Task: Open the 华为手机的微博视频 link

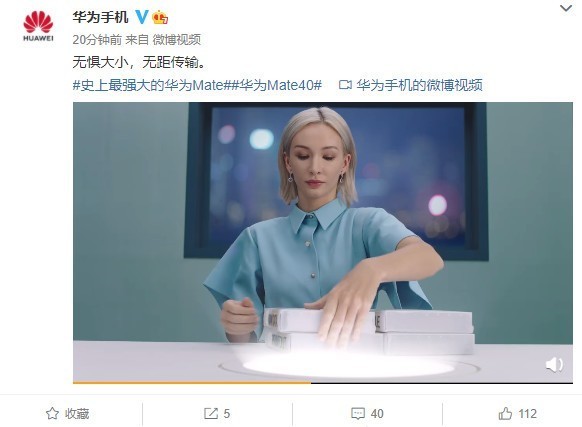Action: [x=419, y=85]
